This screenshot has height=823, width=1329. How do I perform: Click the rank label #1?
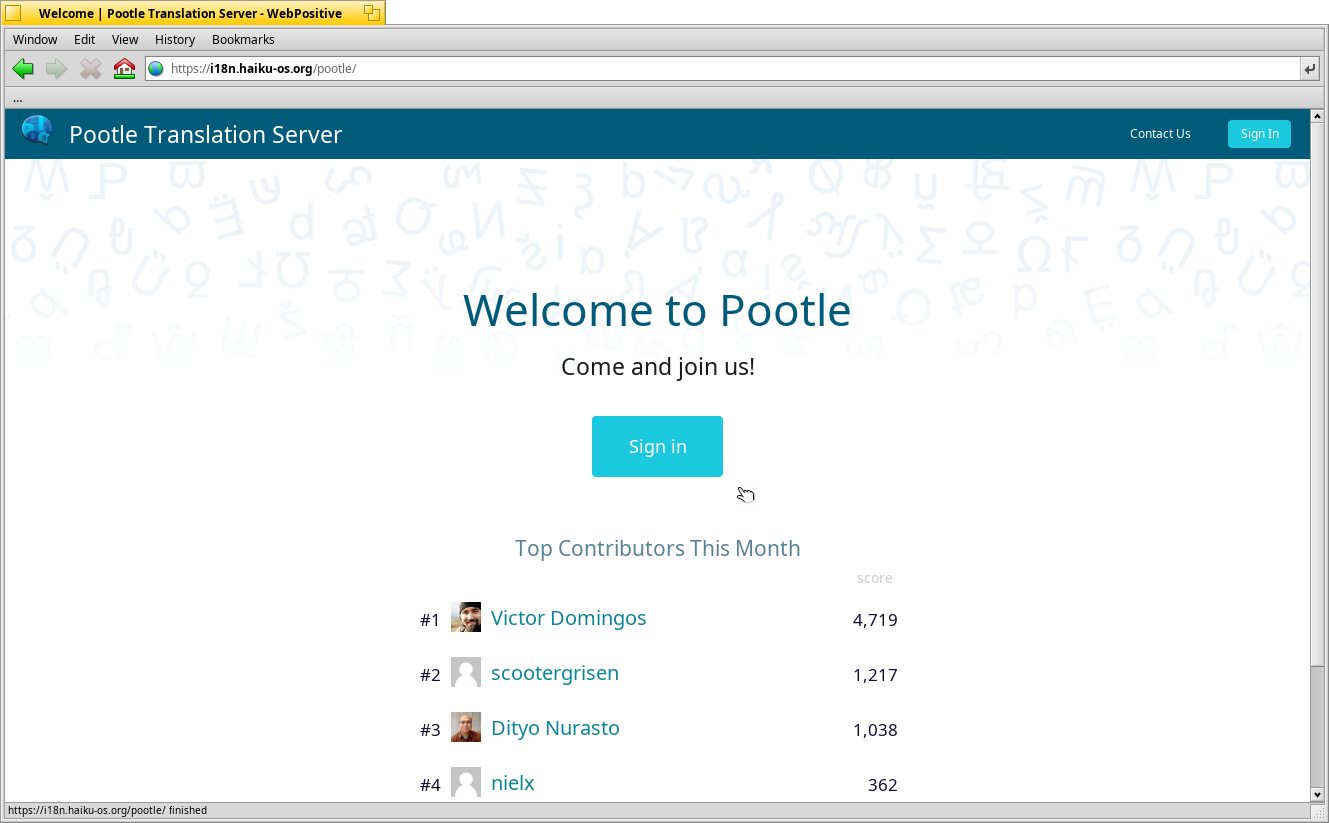(430, 620)
